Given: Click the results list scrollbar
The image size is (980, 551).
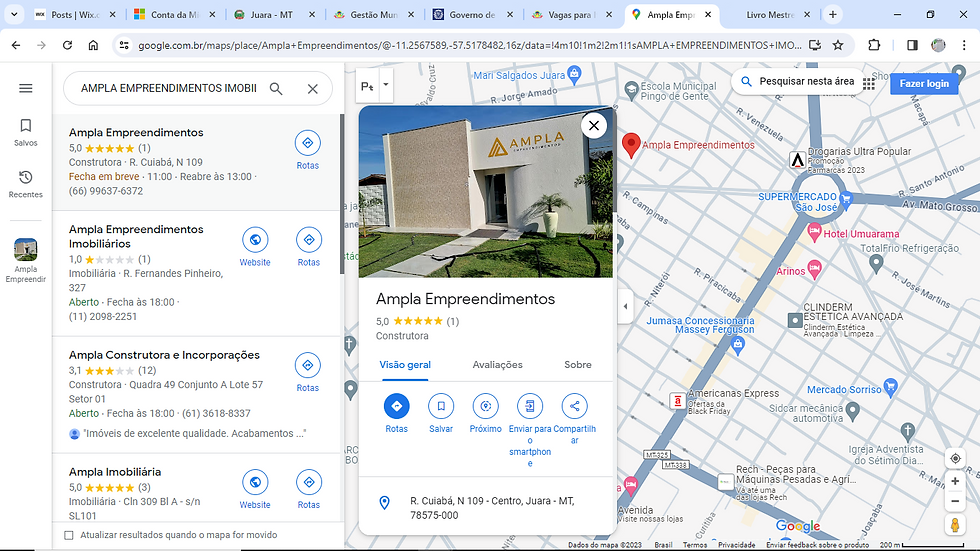Looking at the screenshot, I should [342, 194].
